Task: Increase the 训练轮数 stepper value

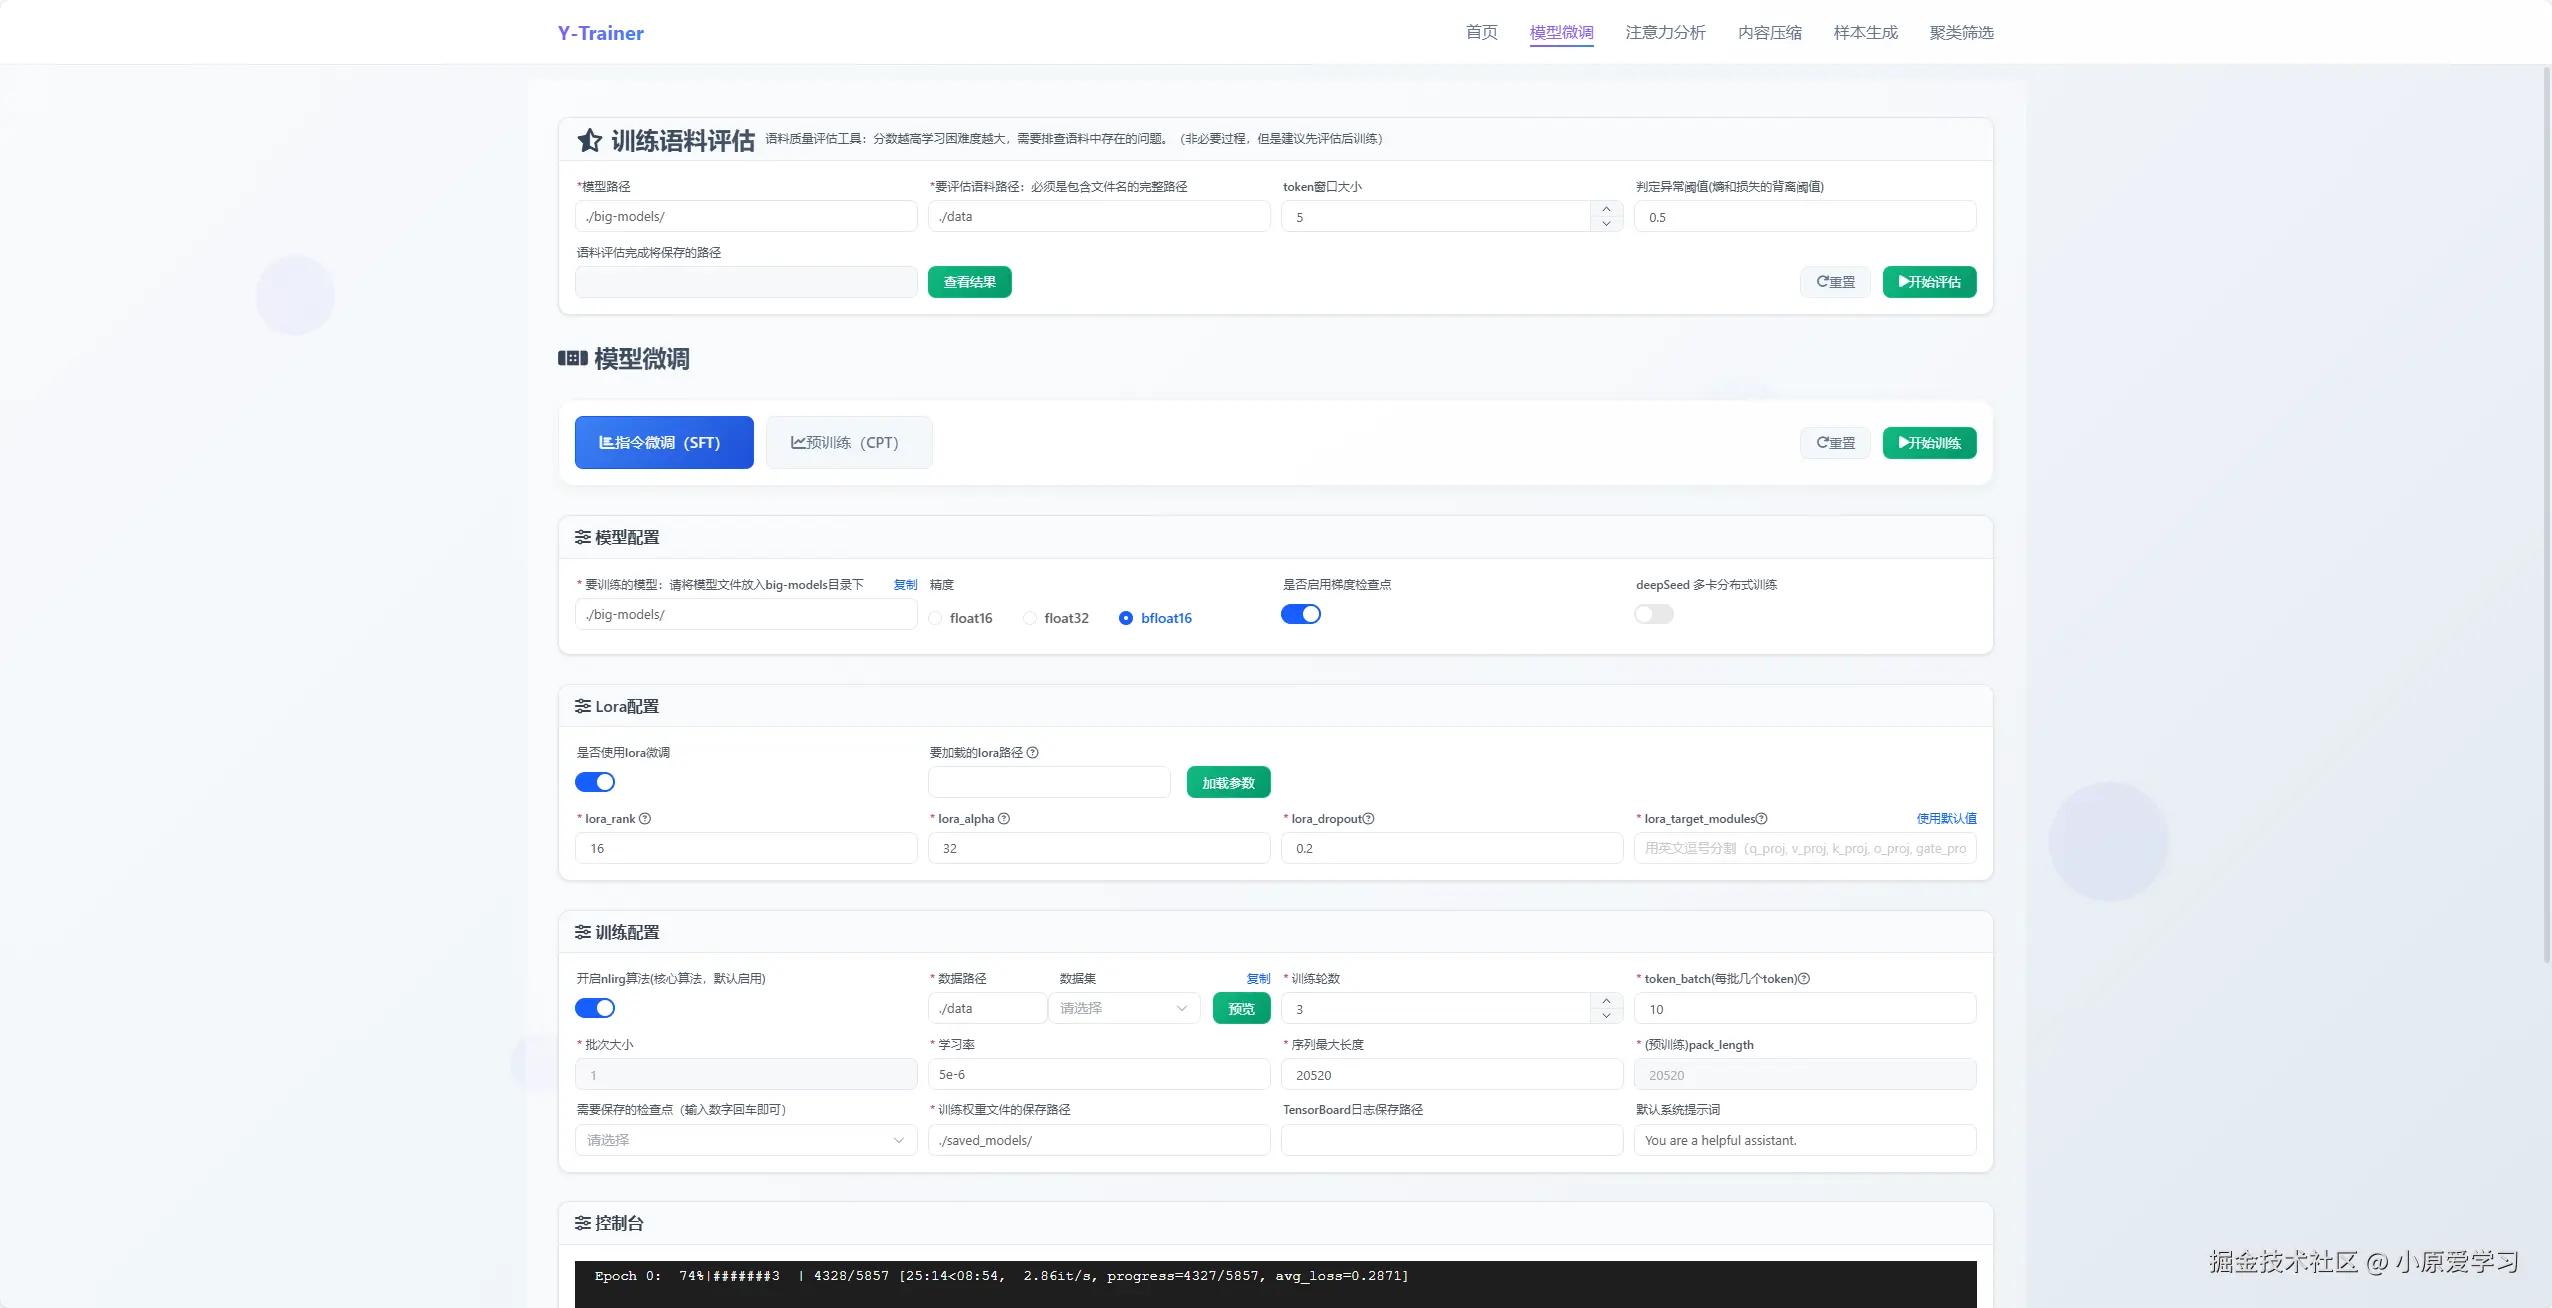Action: click(x=1606, y=1001)
